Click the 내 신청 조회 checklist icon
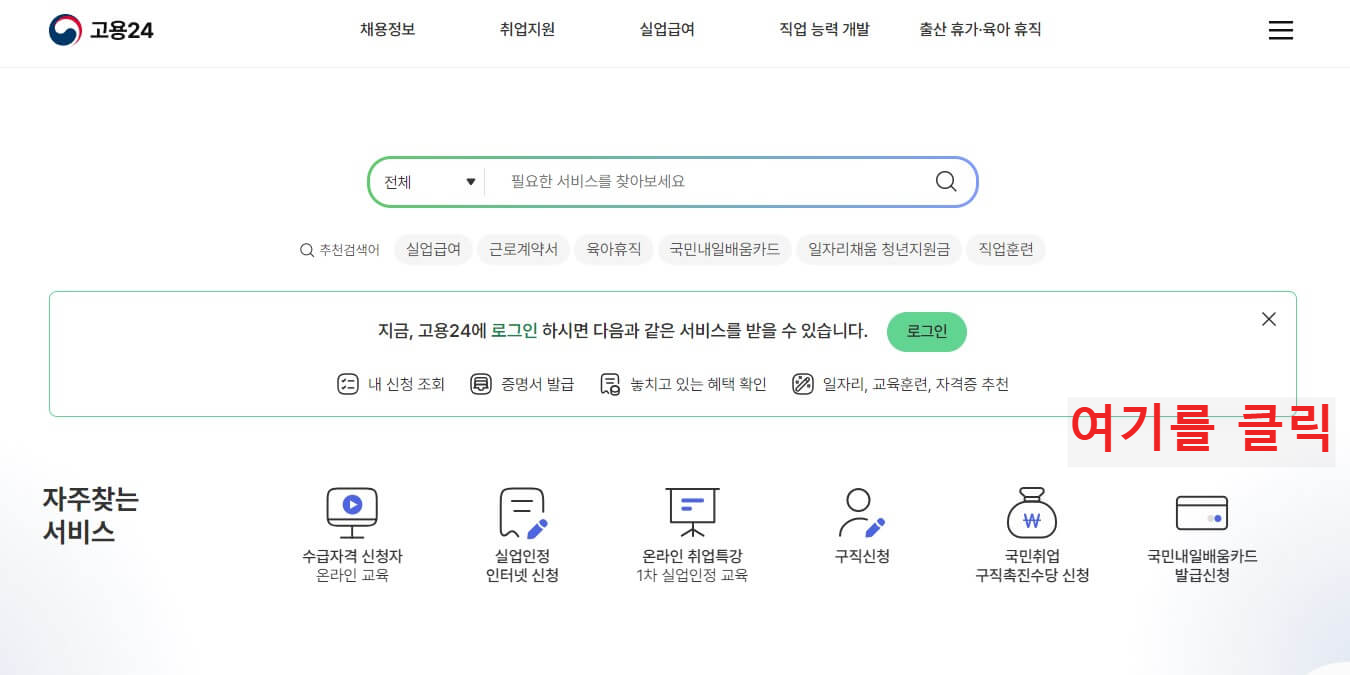Image resolution: width=1350 pixels, height=675 pixels. tap(348, 384)
